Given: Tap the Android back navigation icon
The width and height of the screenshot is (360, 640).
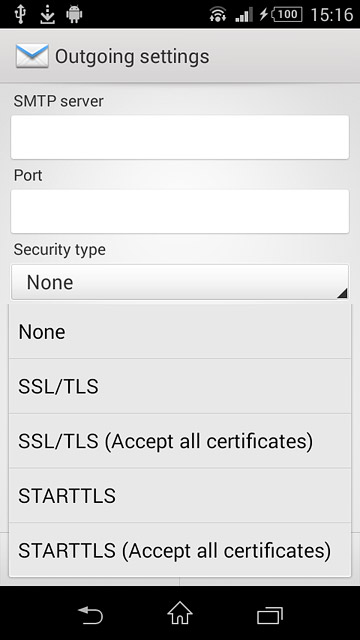Looking at the screenshot, I should pyautogui.click(x=90, y=615).
